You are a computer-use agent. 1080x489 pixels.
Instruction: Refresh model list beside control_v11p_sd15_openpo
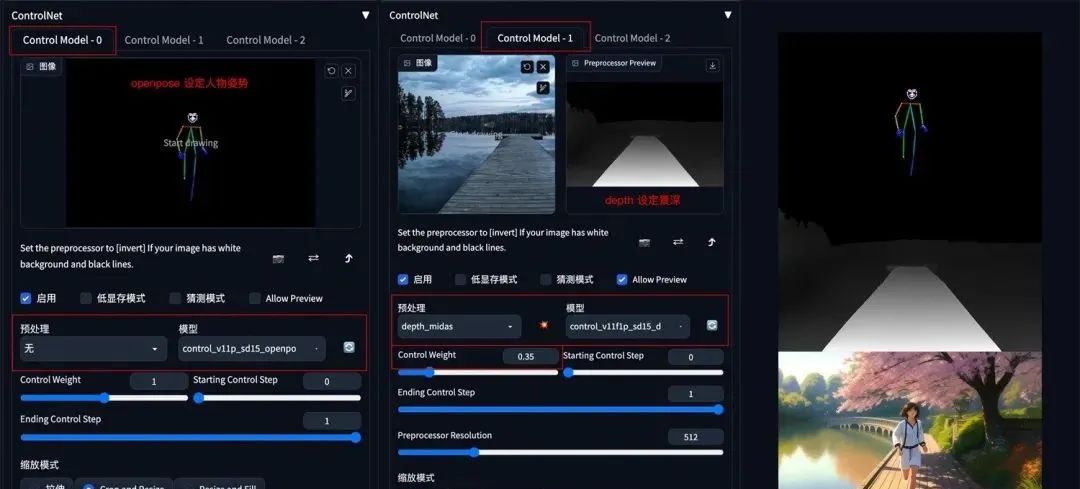[349, 348]
